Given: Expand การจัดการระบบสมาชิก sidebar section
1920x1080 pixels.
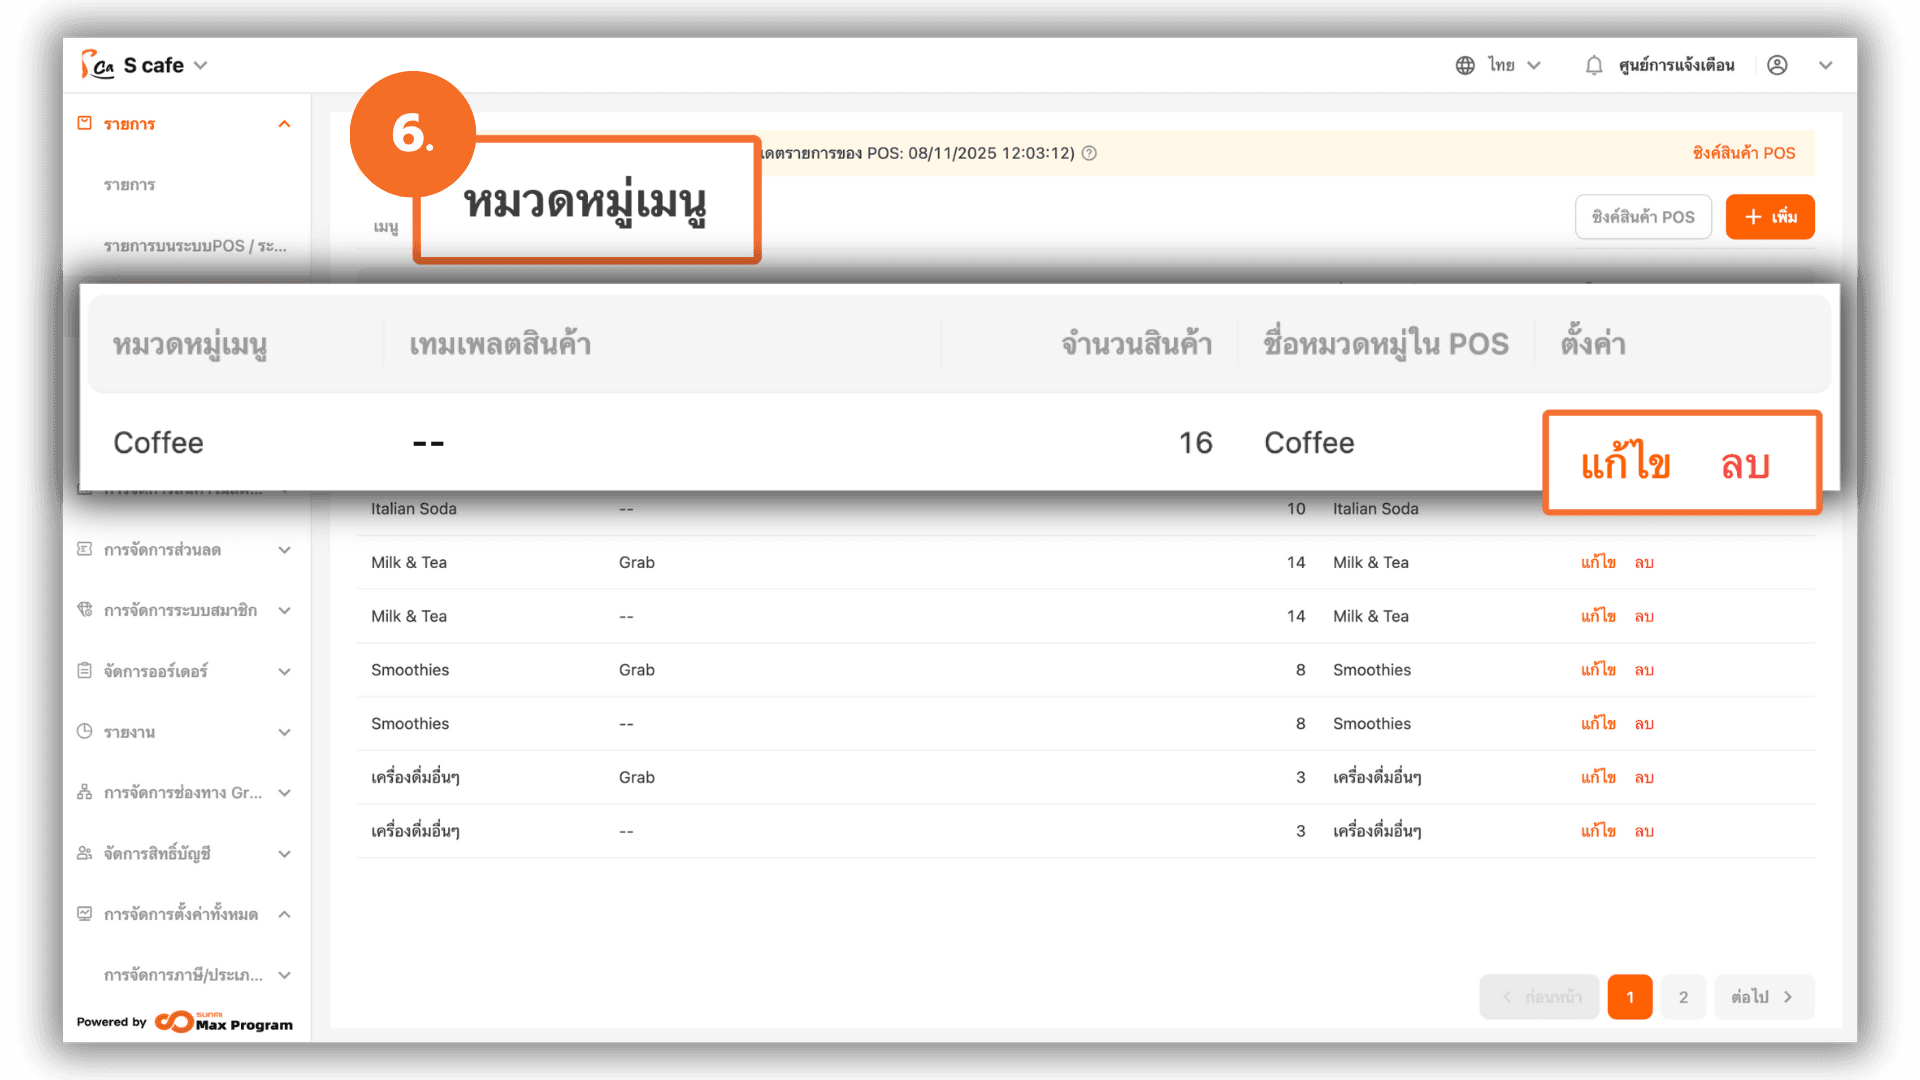Looking at the screenshot, I should coord(284,610).
